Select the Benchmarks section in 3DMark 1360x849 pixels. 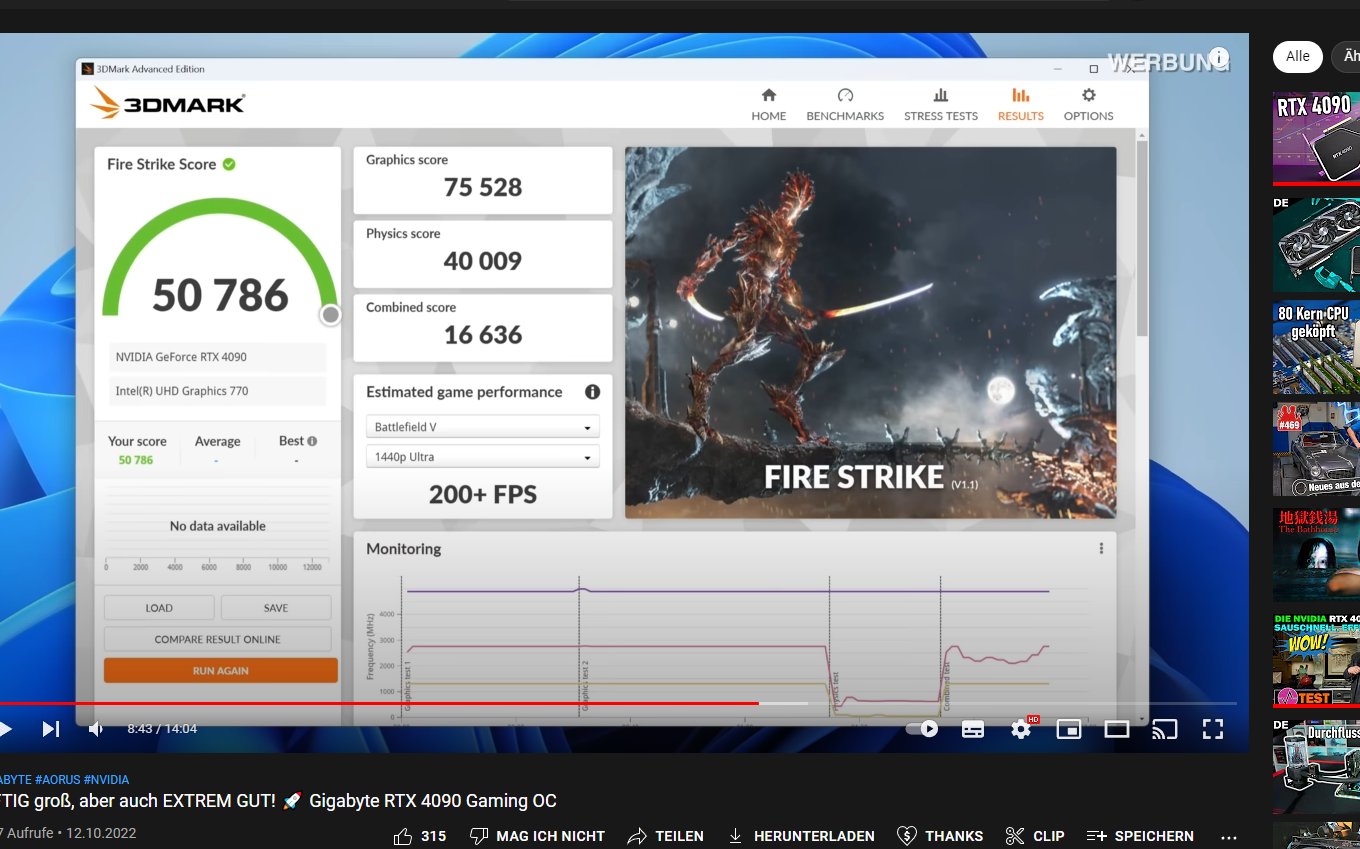click(844, 105)
